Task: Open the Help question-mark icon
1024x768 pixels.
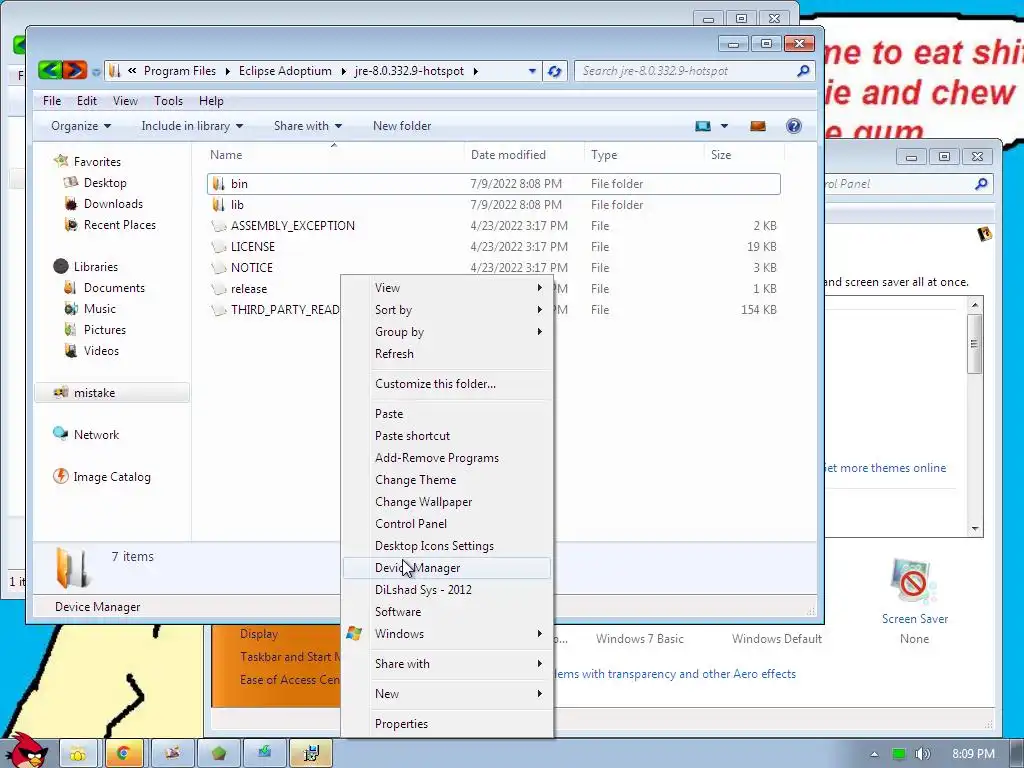Action: click(793, 126)
